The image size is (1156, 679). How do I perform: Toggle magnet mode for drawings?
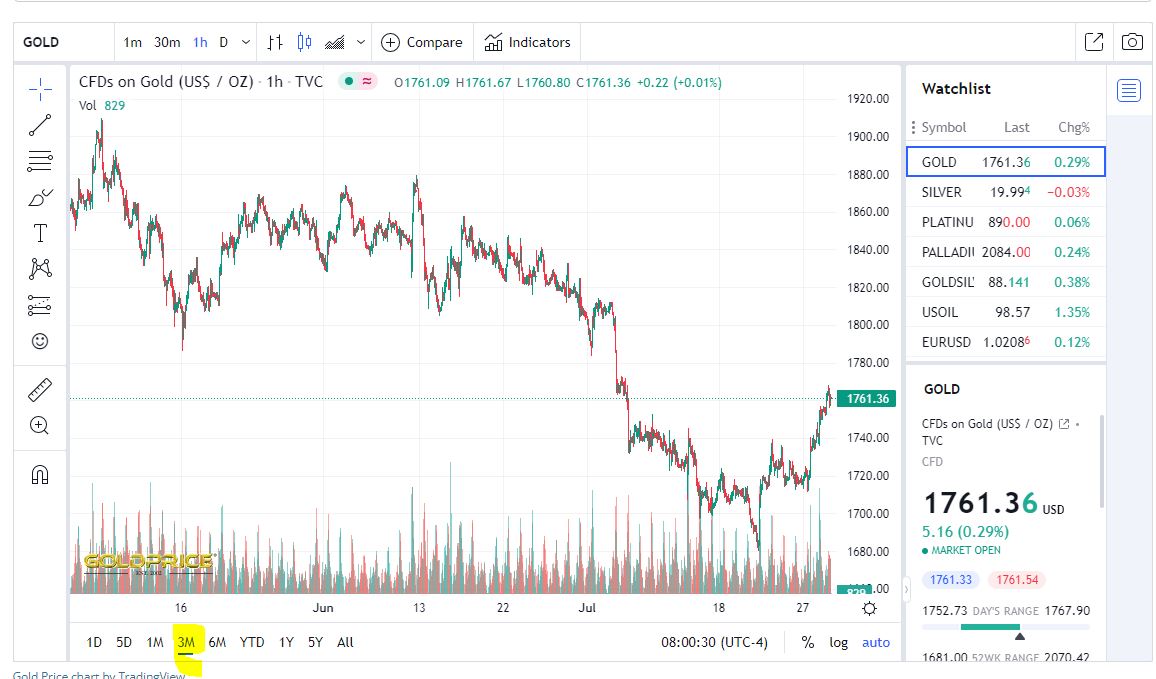[40, 474]
